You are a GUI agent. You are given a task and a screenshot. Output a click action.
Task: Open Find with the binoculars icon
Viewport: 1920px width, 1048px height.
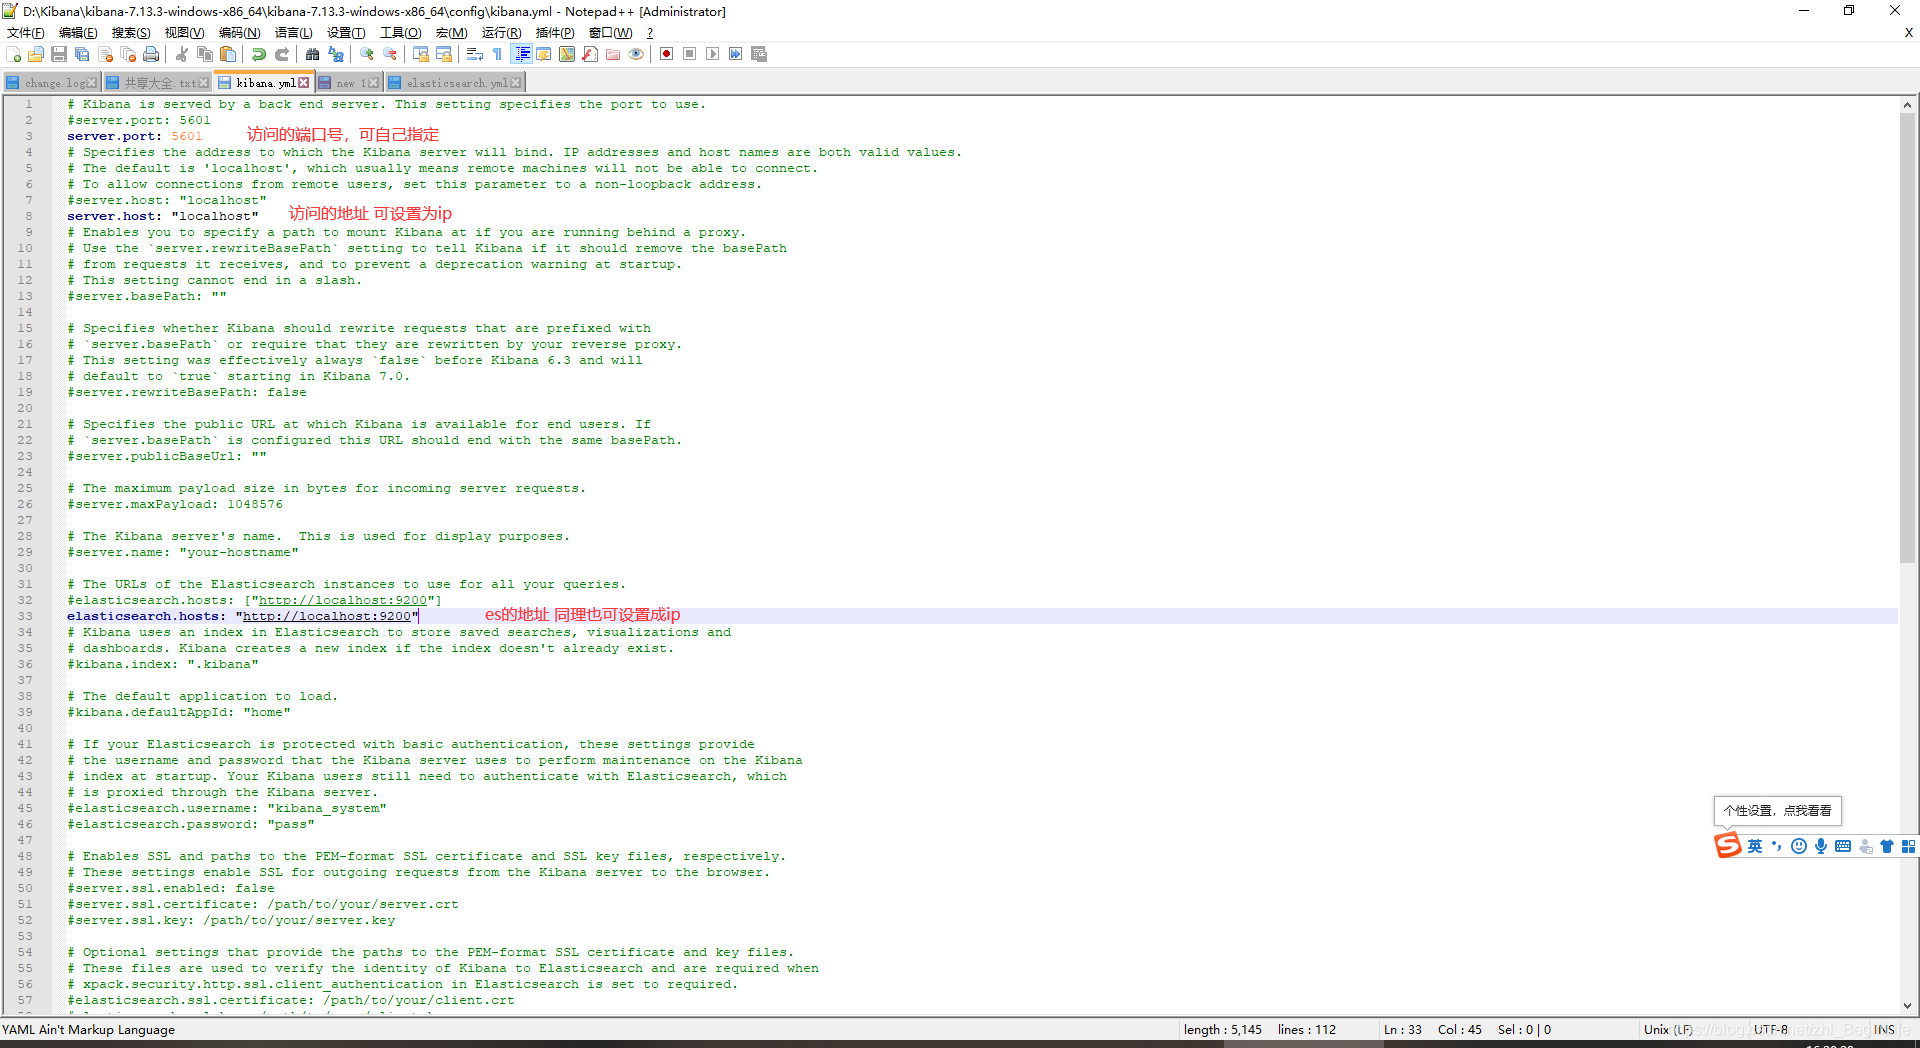(x=313, y=54)
